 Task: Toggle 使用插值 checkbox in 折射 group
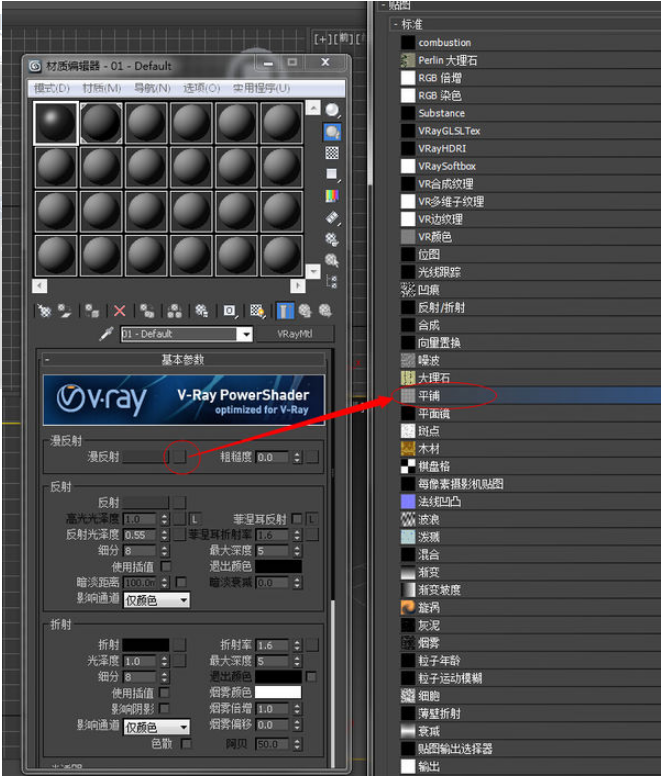[164, 692]
